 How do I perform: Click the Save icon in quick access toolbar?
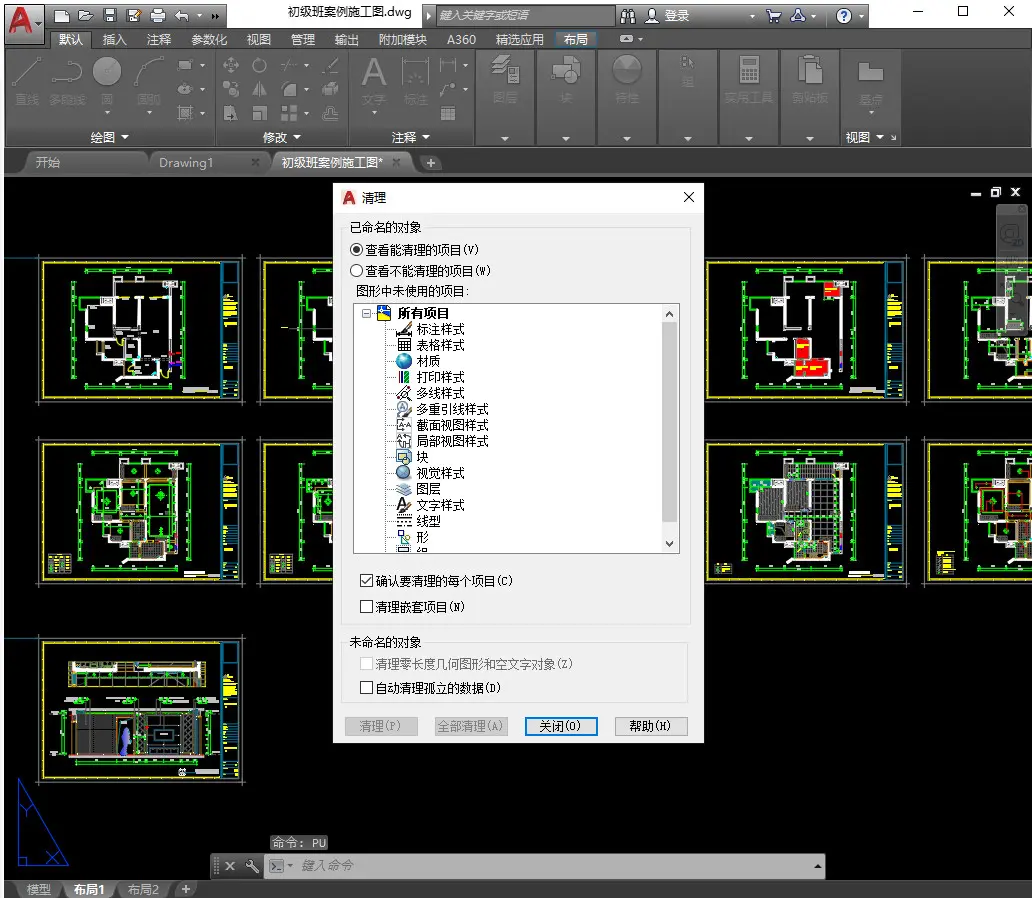tap(110, 15)
